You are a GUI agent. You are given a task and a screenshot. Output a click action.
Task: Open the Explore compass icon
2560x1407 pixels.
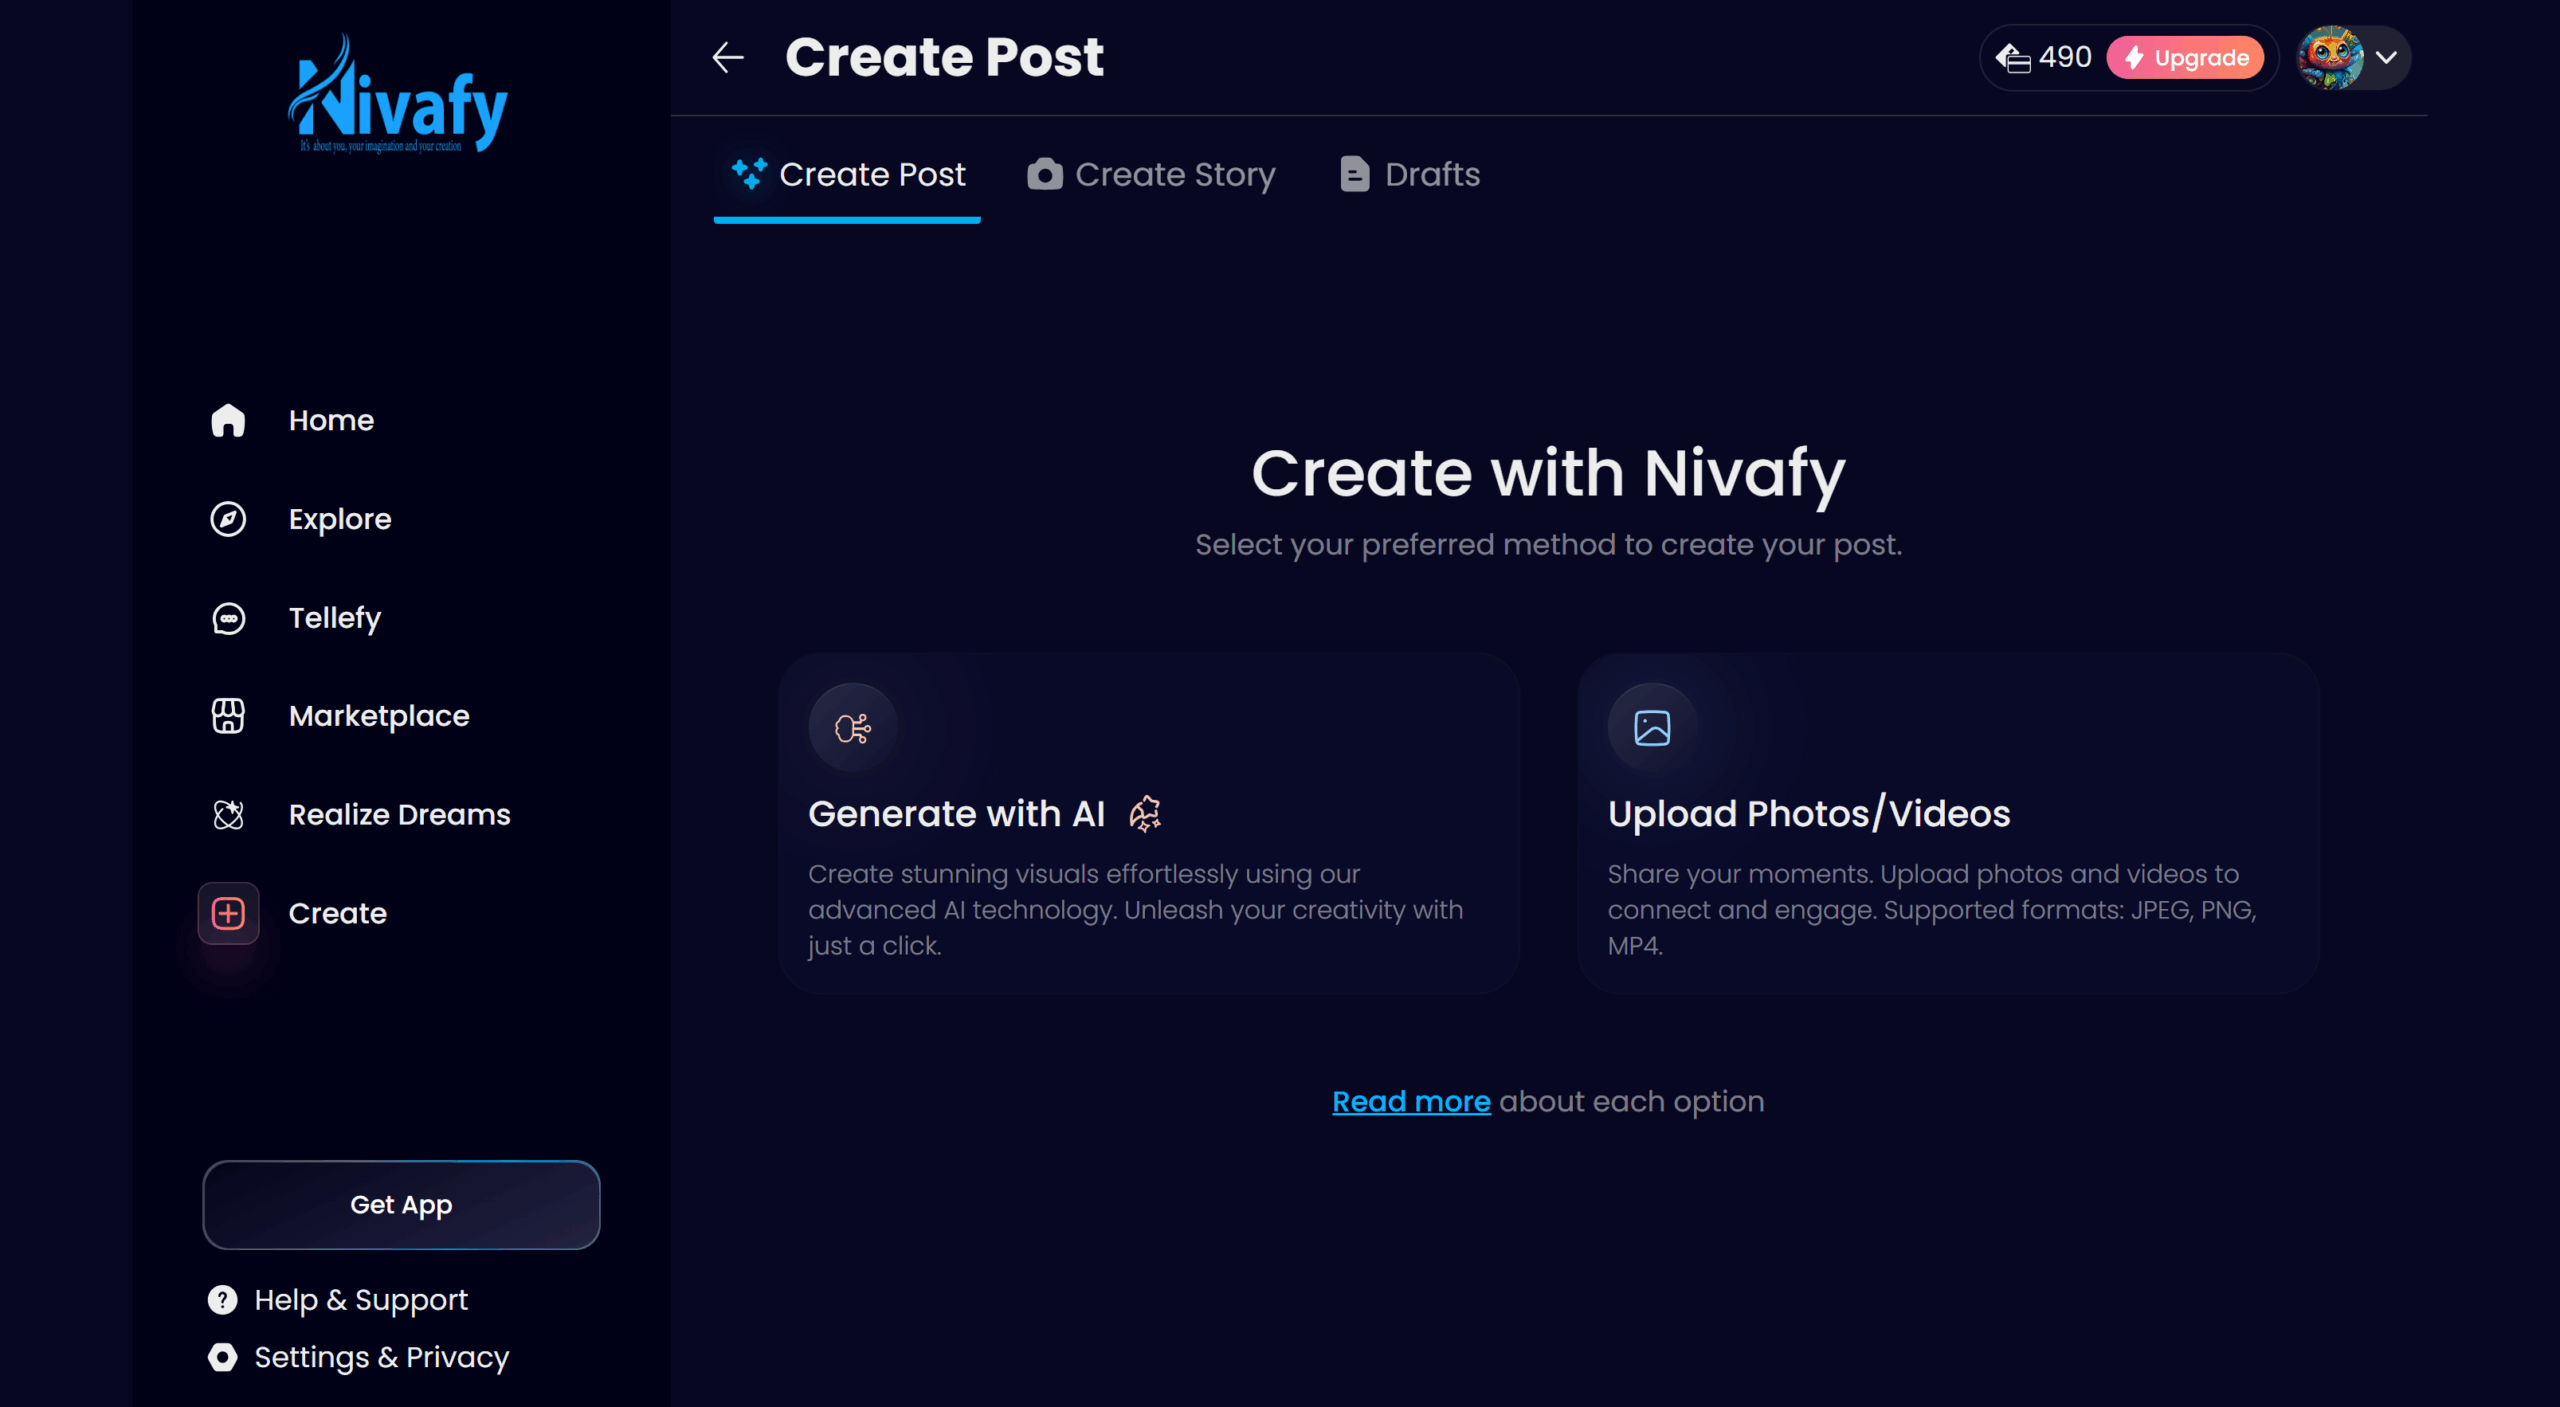point(228,519)
